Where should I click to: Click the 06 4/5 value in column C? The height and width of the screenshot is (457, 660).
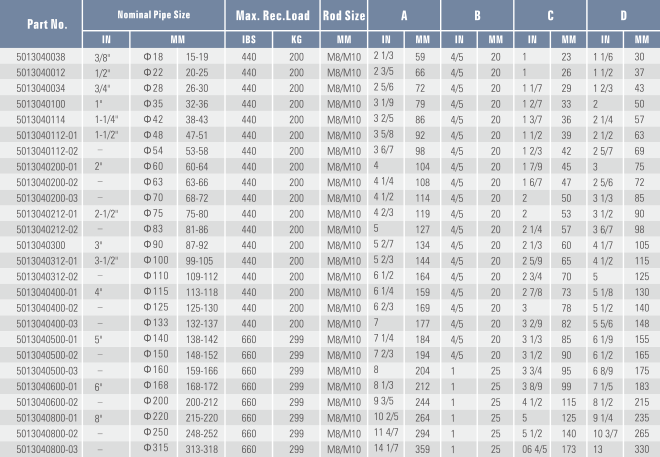pyautogui.click(x=535, y=449)
